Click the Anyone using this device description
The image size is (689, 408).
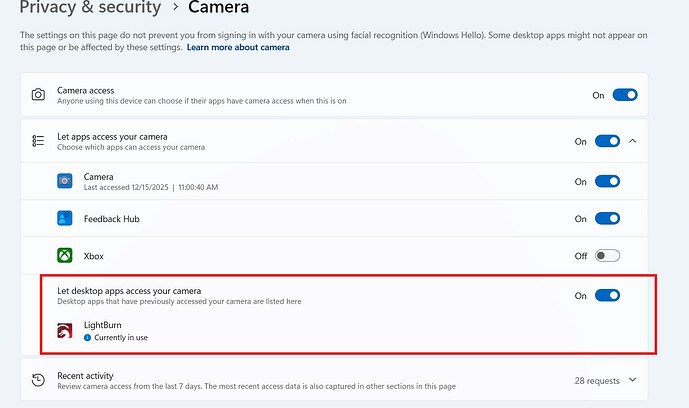tap(202, 101)
